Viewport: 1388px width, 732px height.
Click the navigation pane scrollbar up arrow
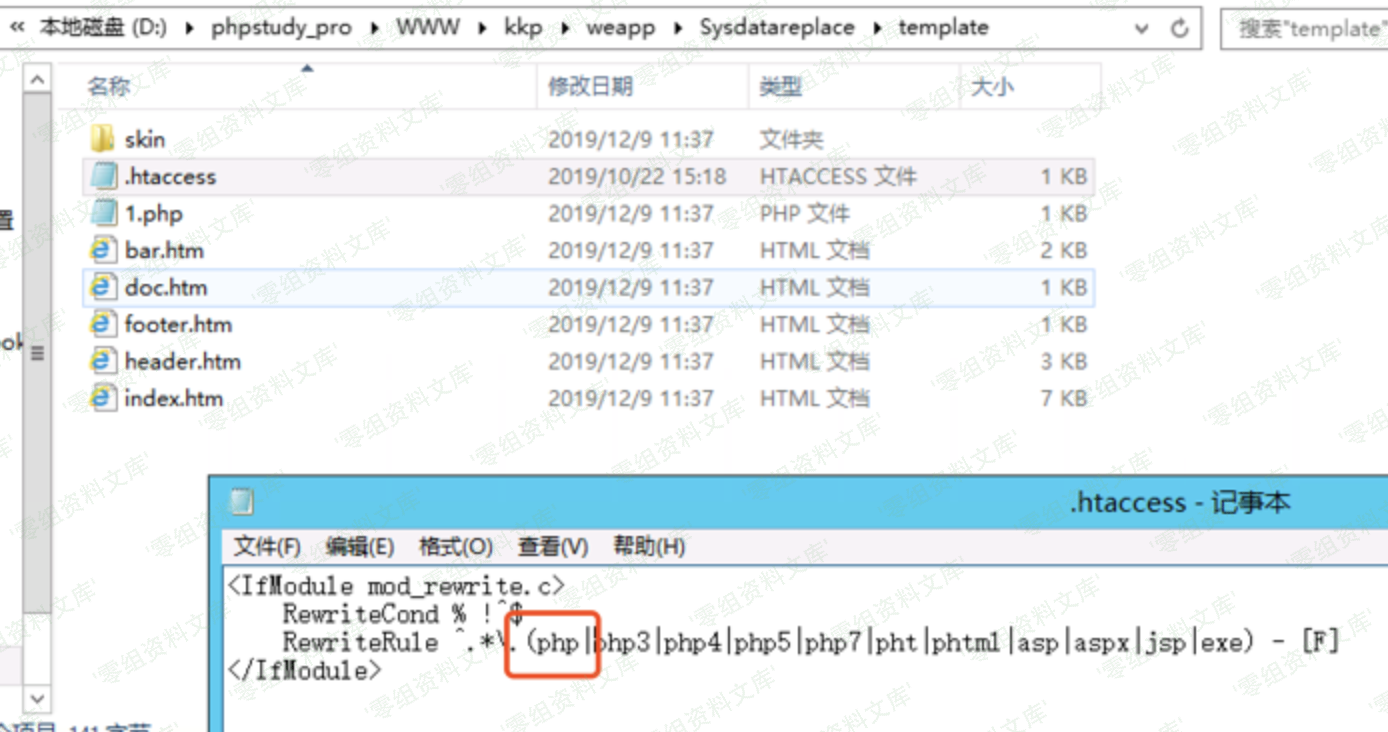click(x=36, y=80)
